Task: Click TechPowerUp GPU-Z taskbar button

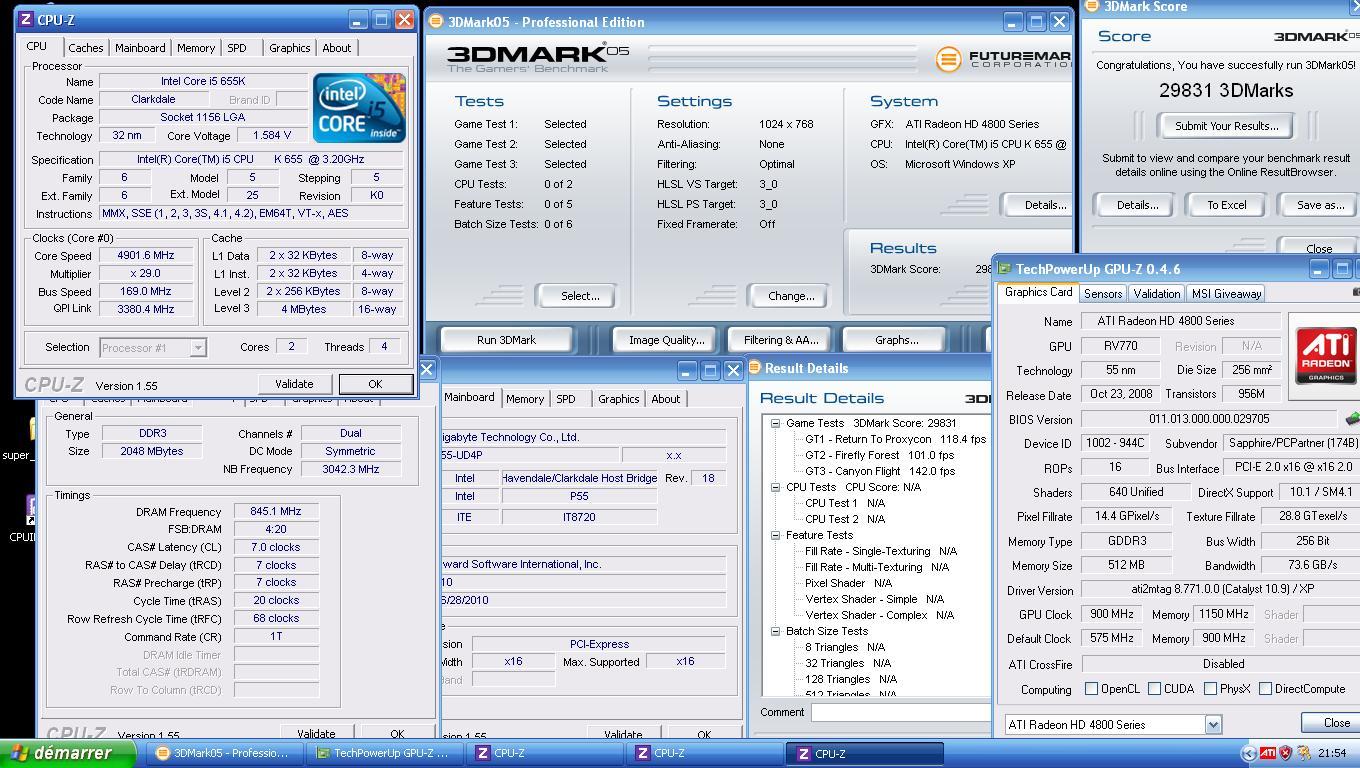Action: [387, 753]
